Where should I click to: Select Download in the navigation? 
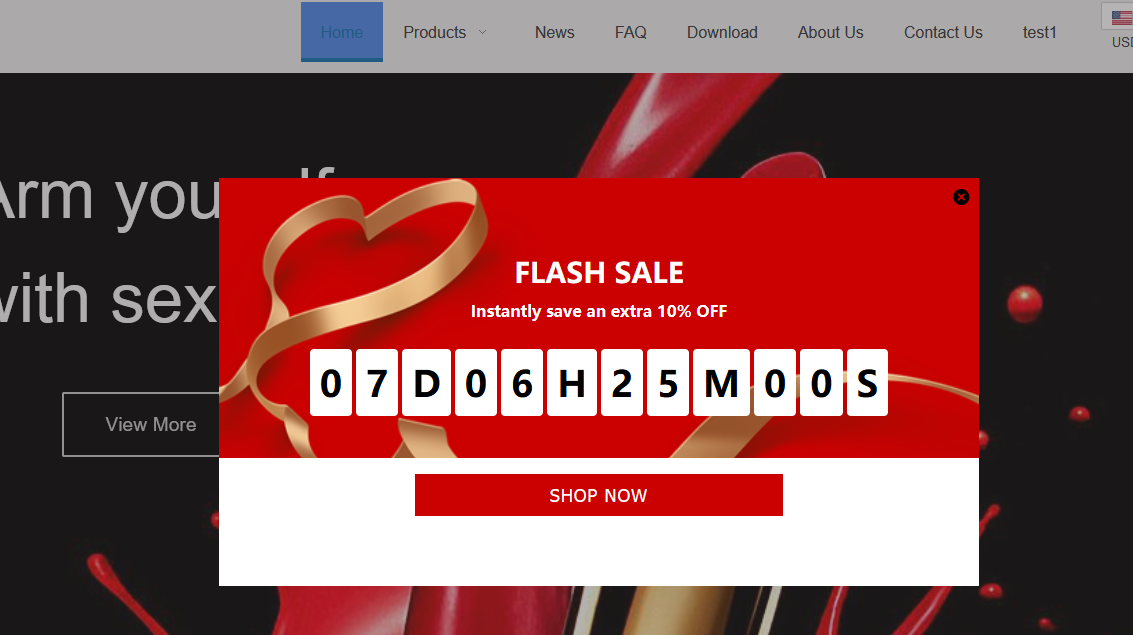722,33
